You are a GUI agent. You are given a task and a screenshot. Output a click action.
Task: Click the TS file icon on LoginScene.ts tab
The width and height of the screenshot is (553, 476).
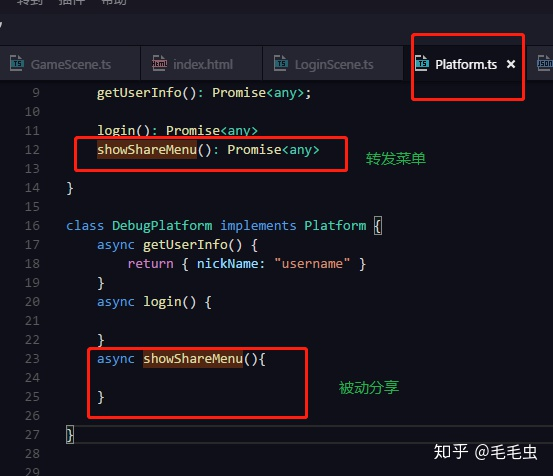click(x=281, y=63)
